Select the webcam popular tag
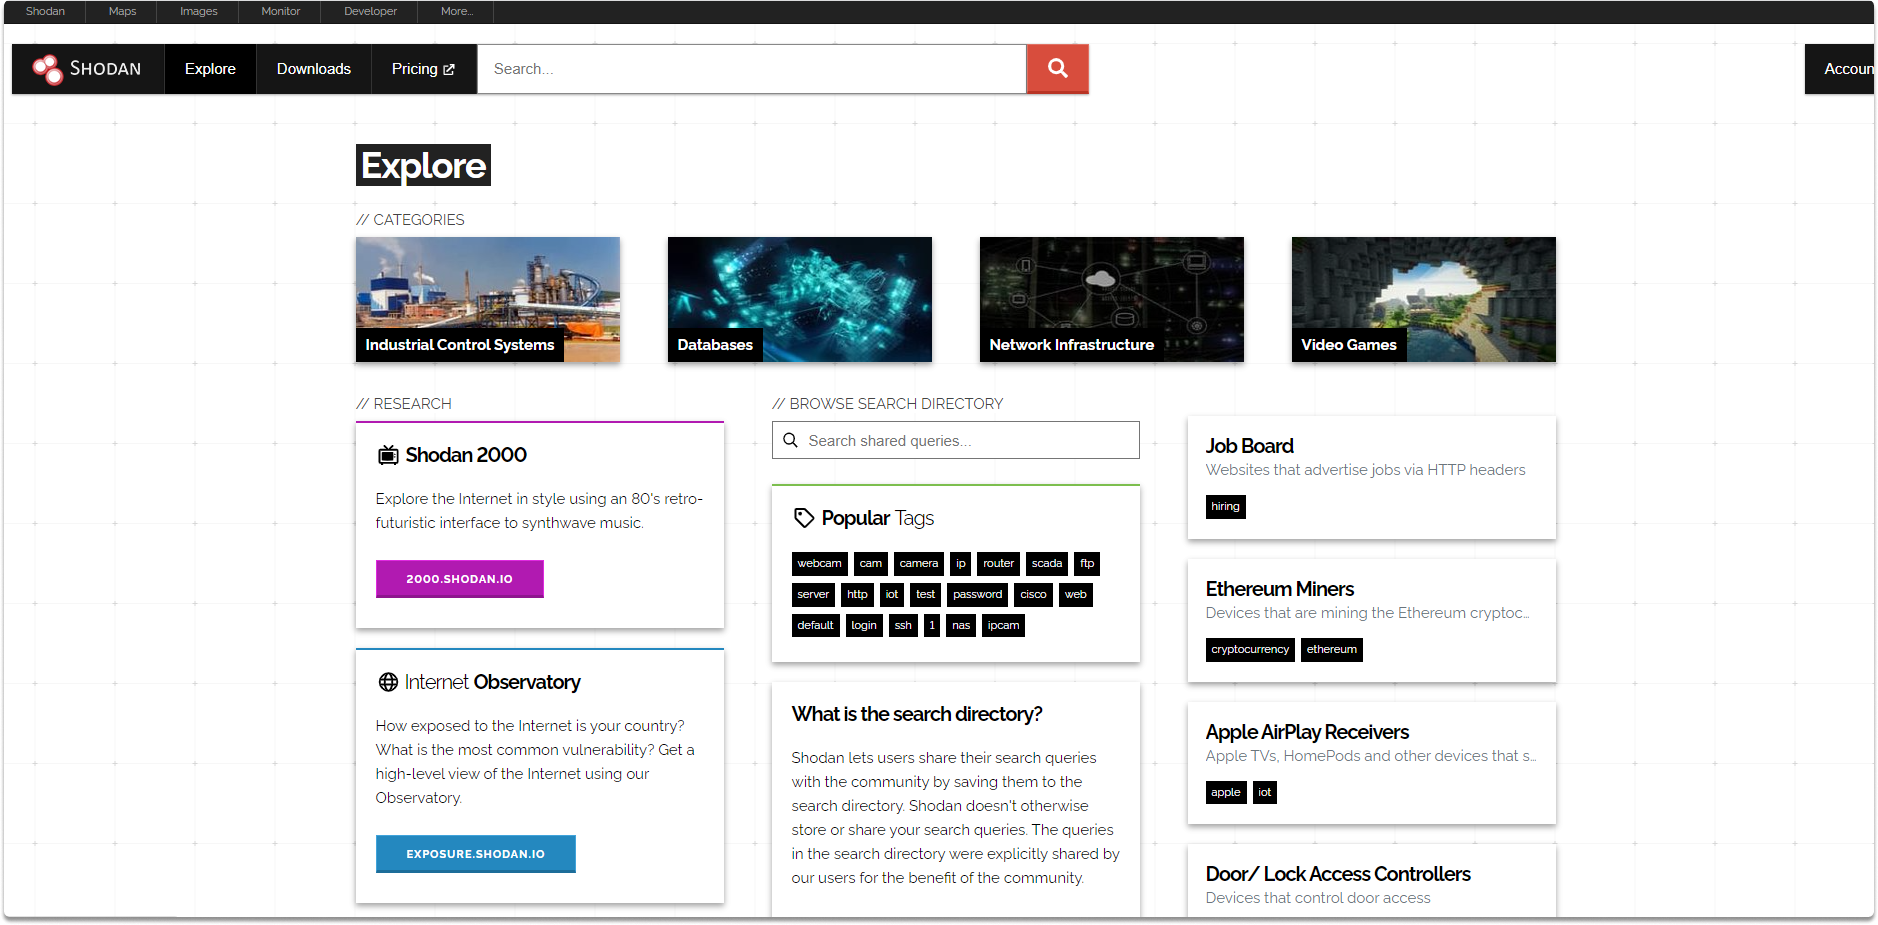Image resolution: width=1878 pixels, height=925 pixels. coord(819,564)
